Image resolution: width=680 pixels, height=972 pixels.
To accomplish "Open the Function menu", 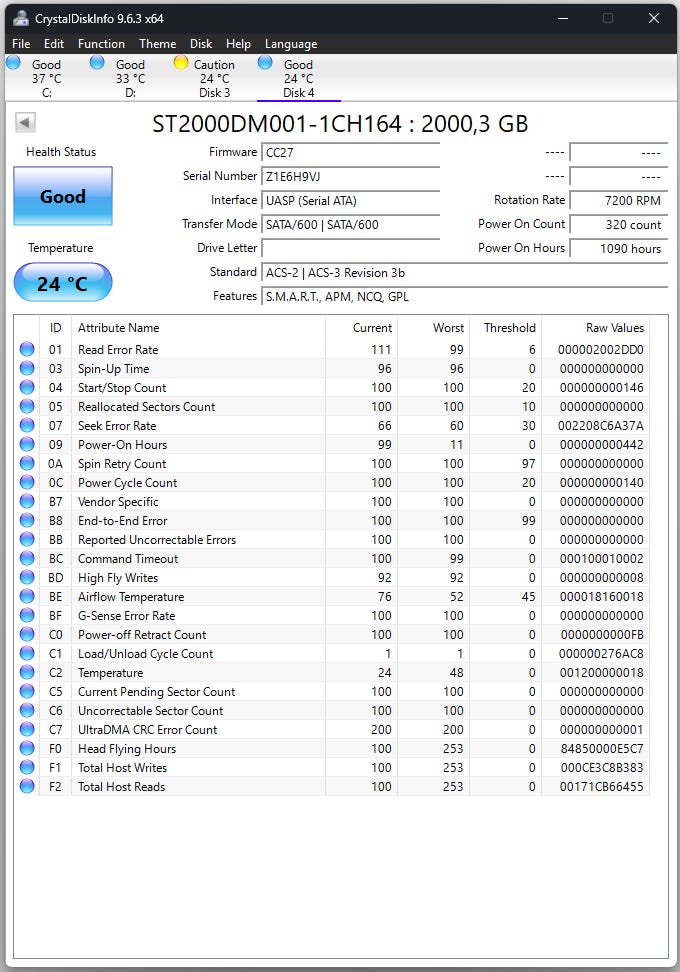I will point(101,44).
